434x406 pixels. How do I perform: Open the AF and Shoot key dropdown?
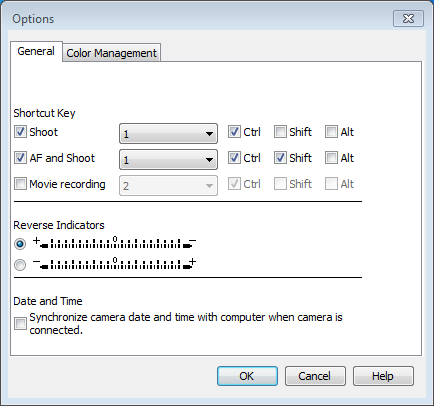168,160
